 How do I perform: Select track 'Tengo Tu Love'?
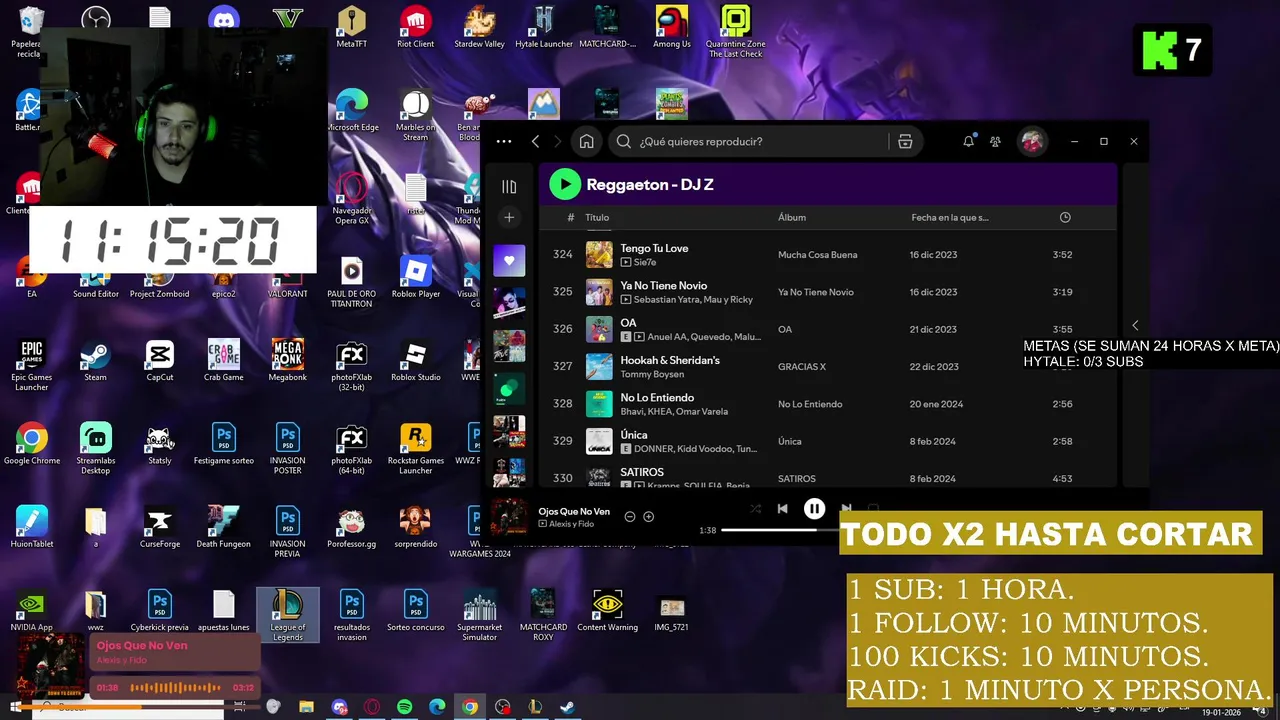coord(828,254)
